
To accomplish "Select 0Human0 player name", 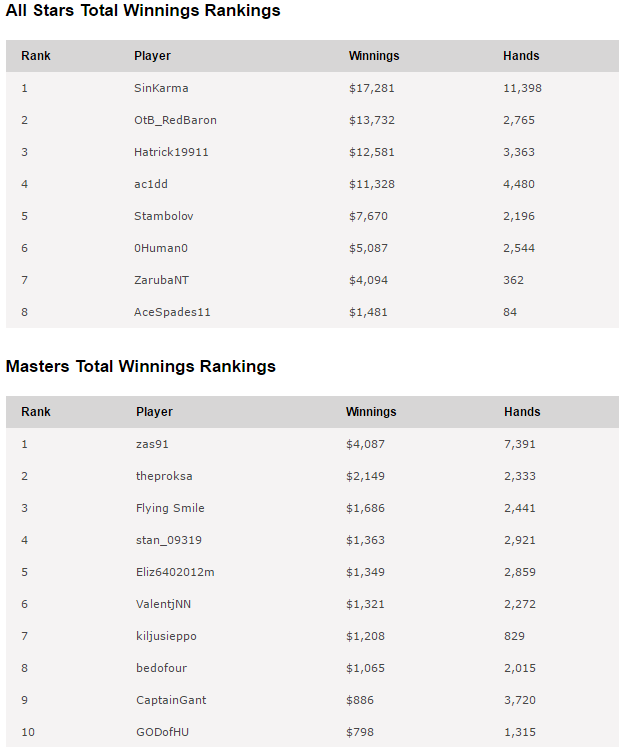I will pos(161,248).
